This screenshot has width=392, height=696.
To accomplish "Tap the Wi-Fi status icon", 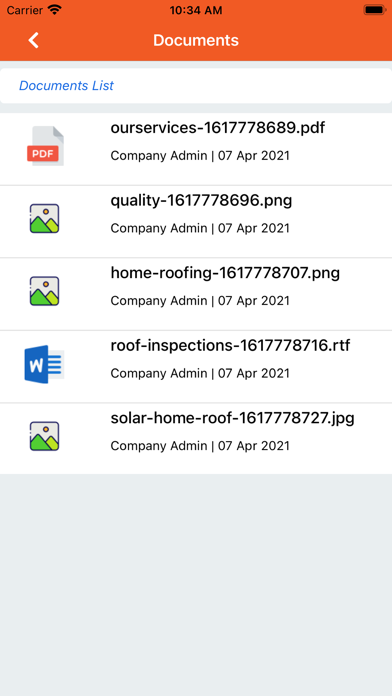I will coord(55,10).
